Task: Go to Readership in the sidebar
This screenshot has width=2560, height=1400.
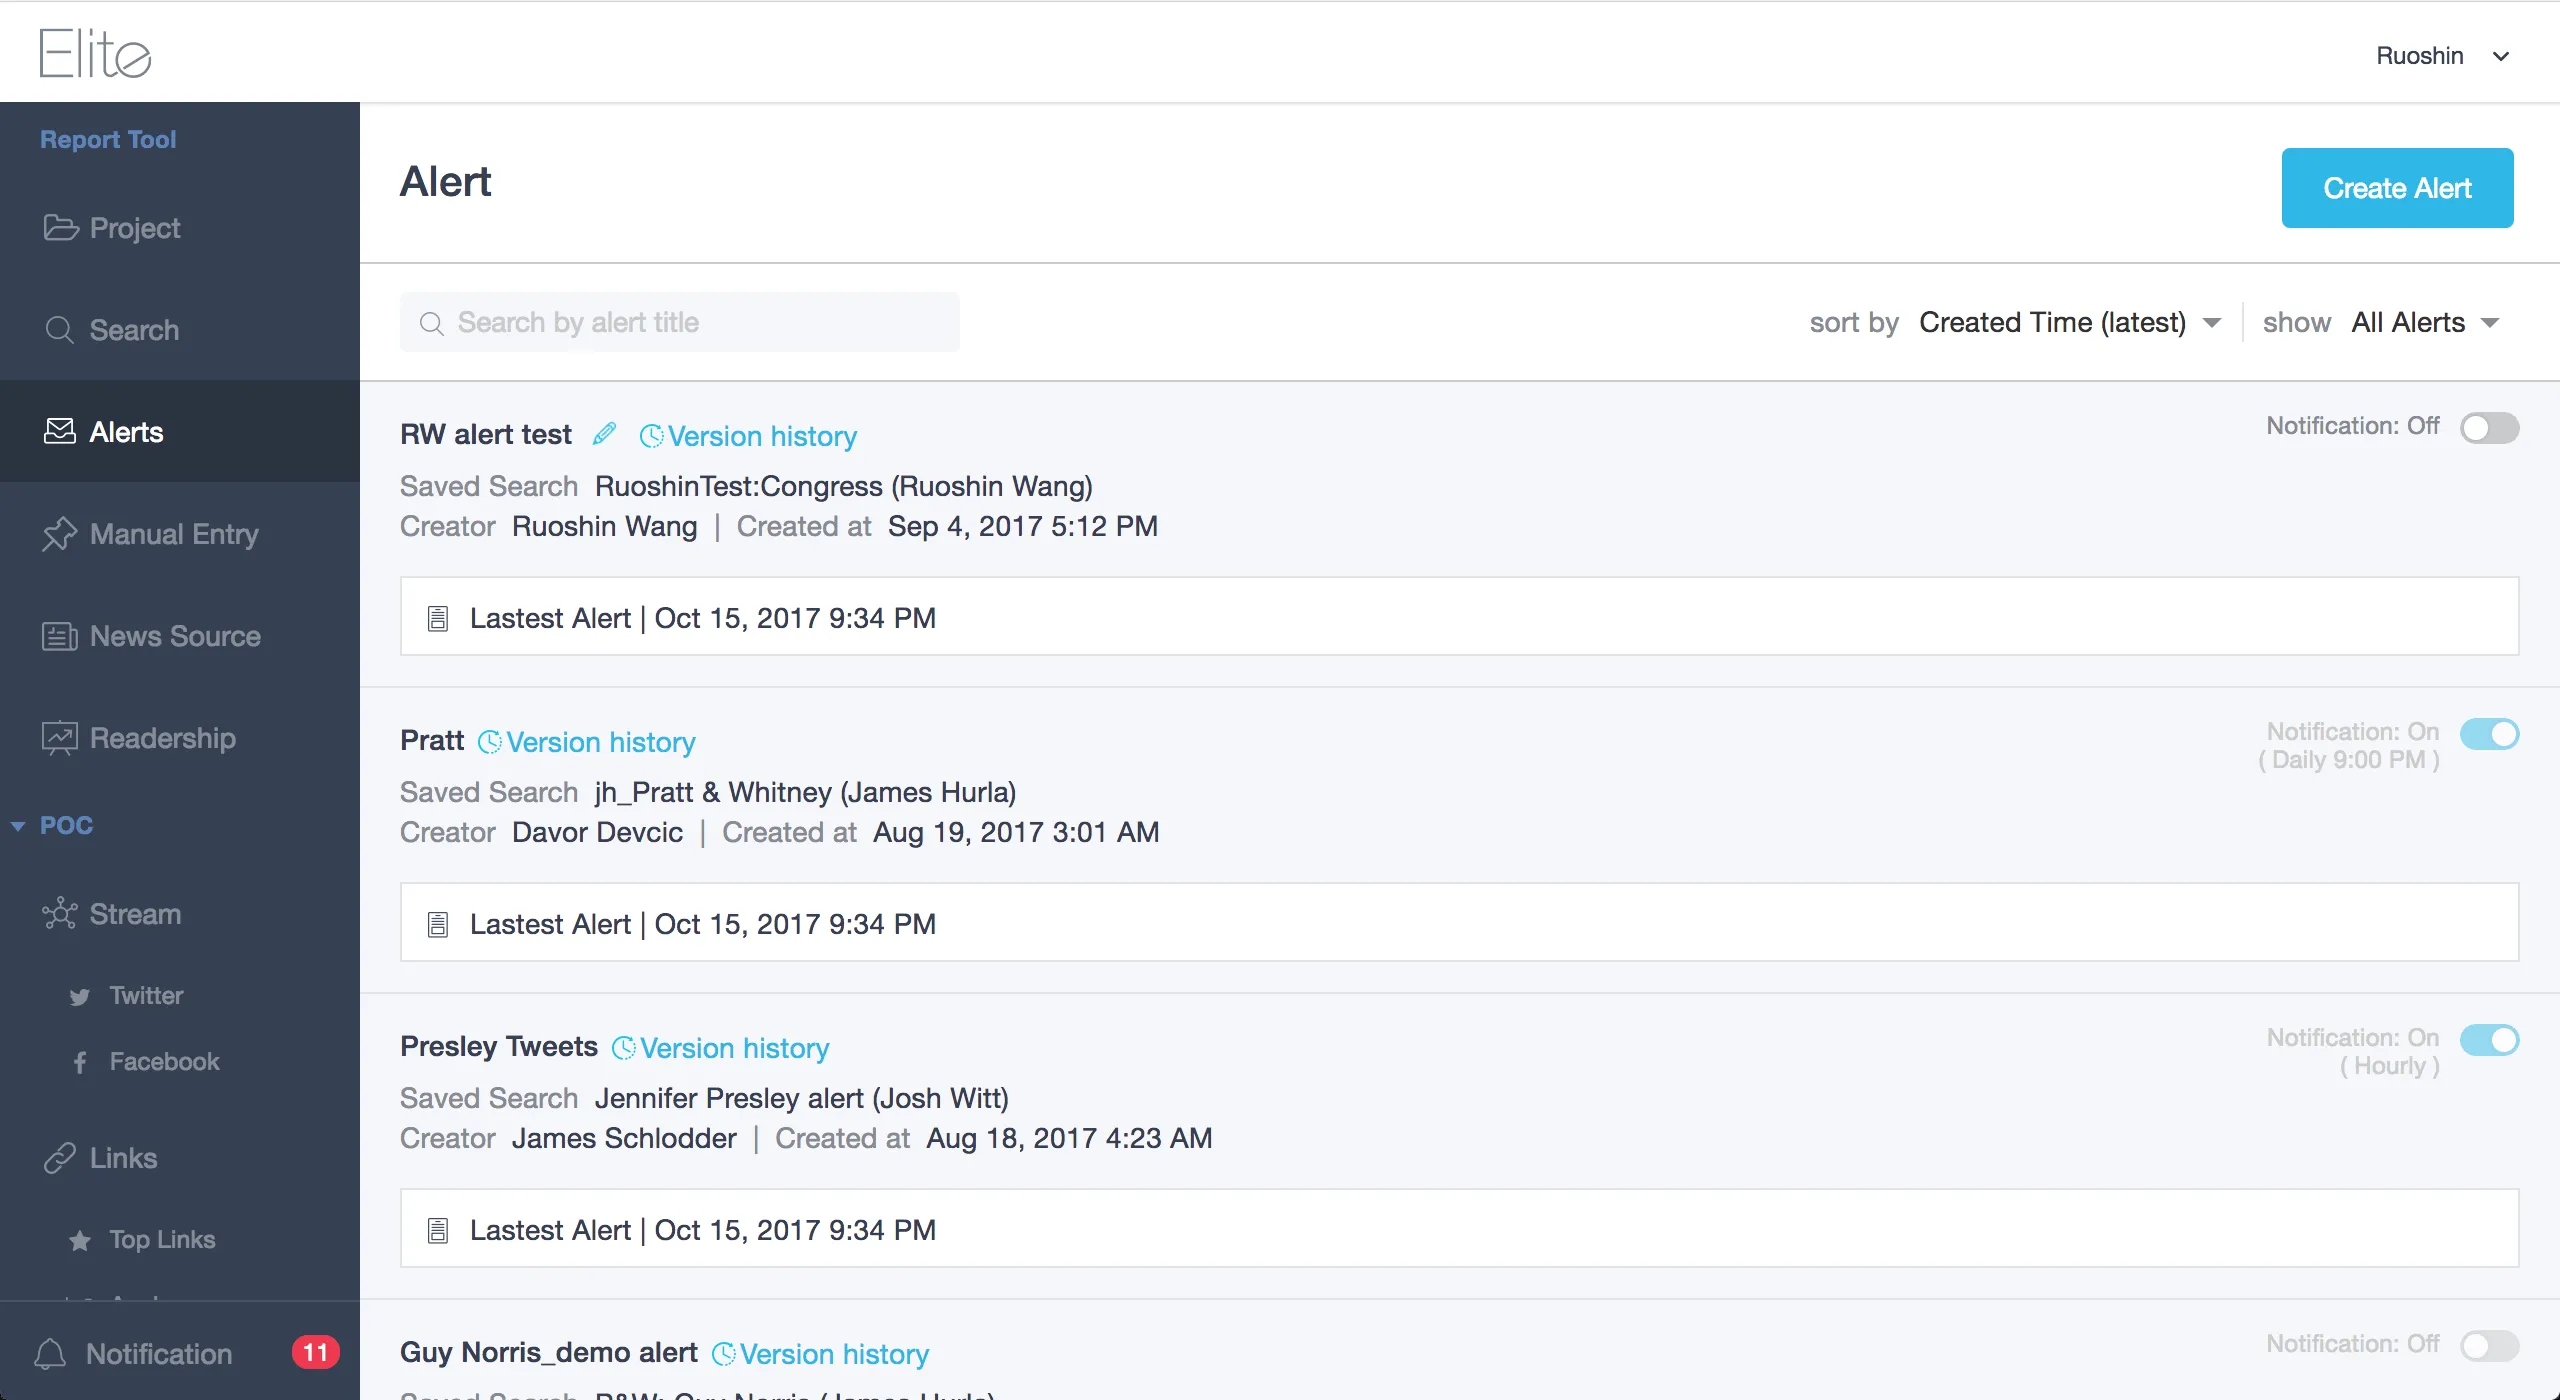Action: tap(180, 738)
